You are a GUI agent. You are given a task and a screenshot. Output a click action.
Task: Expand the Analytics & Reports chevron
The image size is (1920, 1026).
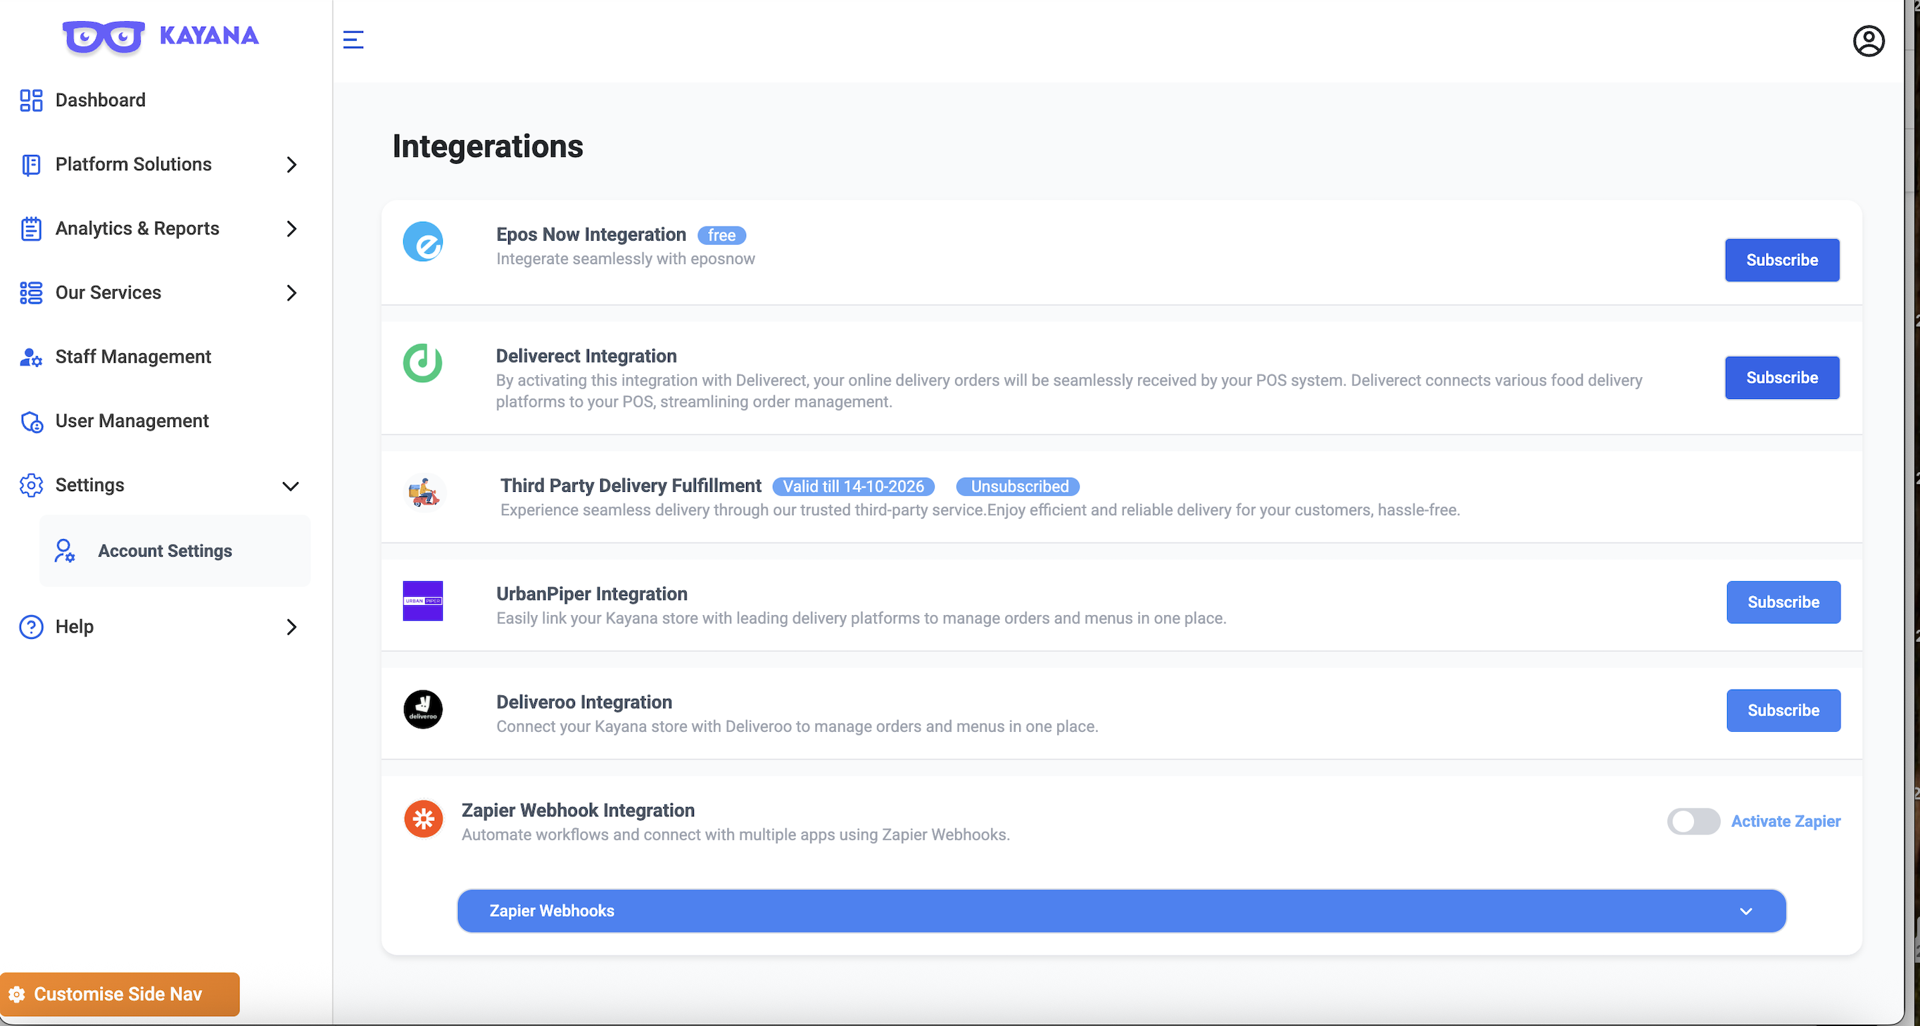coord(291,229)
